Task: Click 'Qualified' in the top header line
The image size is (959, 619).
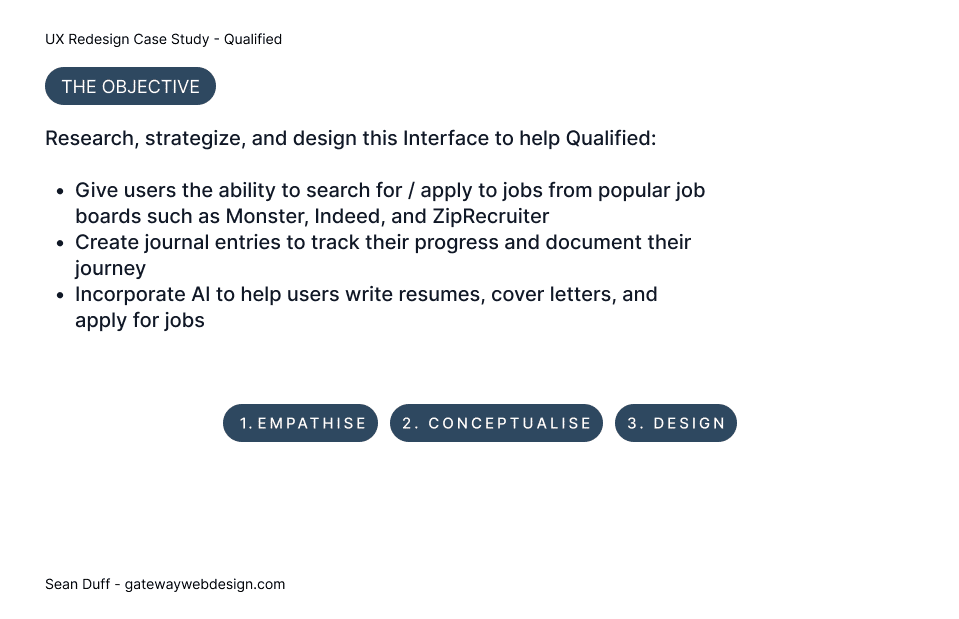Action: [x=253, y=39]
